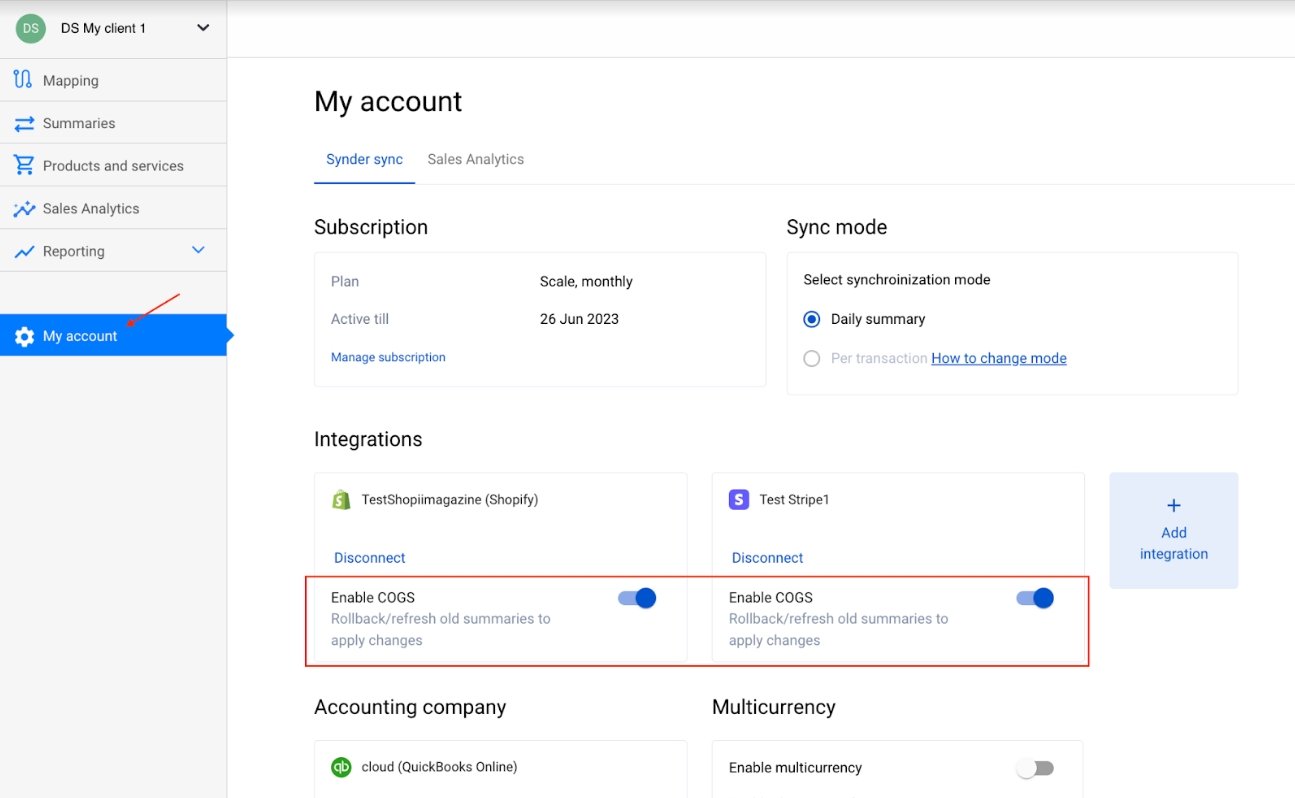Click the QuickBooks Online icon

341,767
